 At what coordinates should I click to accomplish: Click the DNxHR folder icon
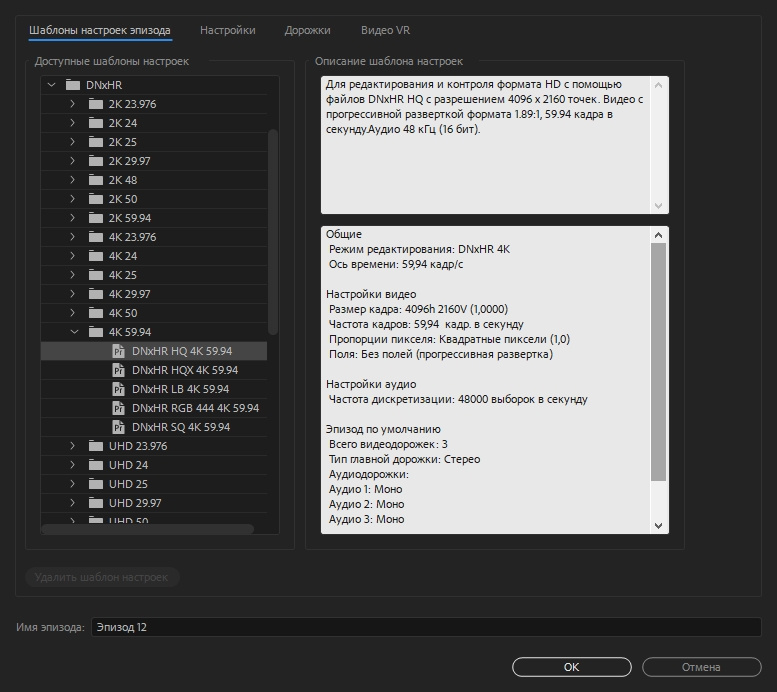point(73,85)
